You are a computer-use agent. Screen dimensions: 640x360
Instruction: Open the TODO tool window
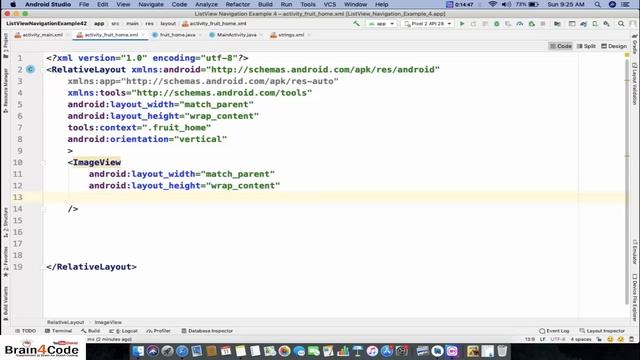pyautogui.click(x=25, y=331)
